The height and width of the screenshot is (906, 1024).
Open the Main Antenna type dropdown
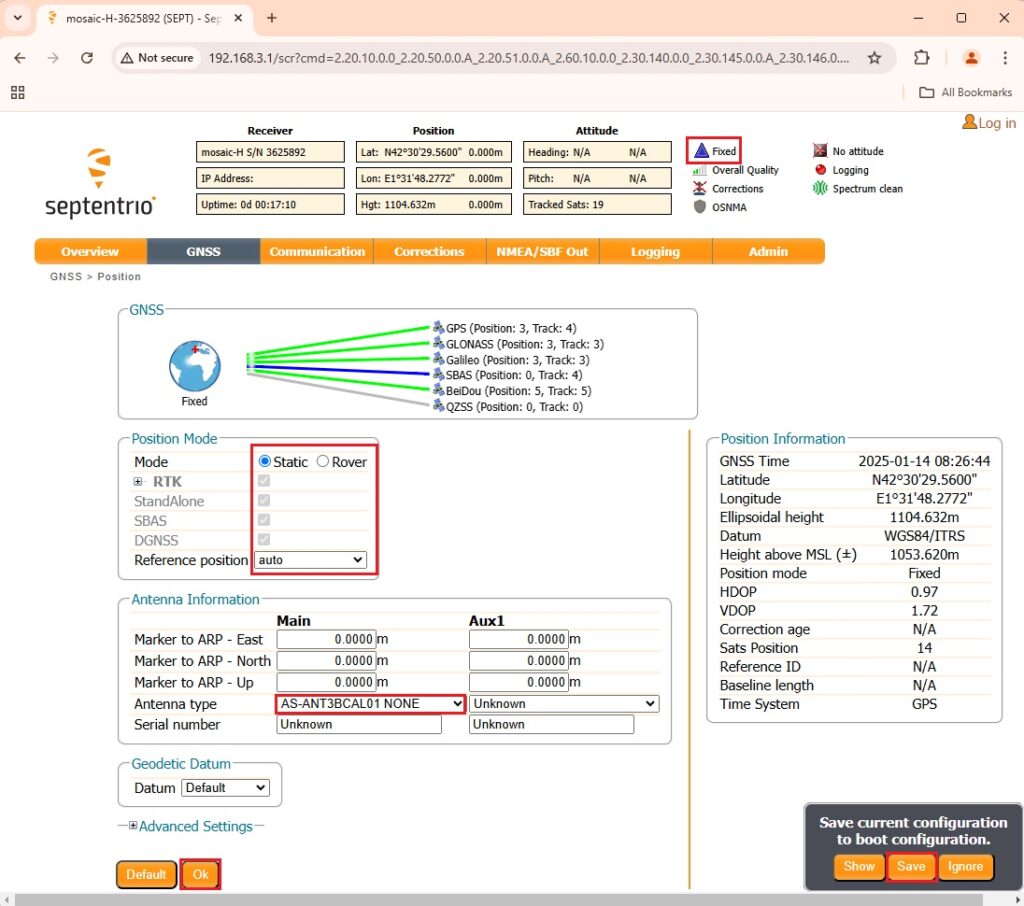click(x=370, y=703)
